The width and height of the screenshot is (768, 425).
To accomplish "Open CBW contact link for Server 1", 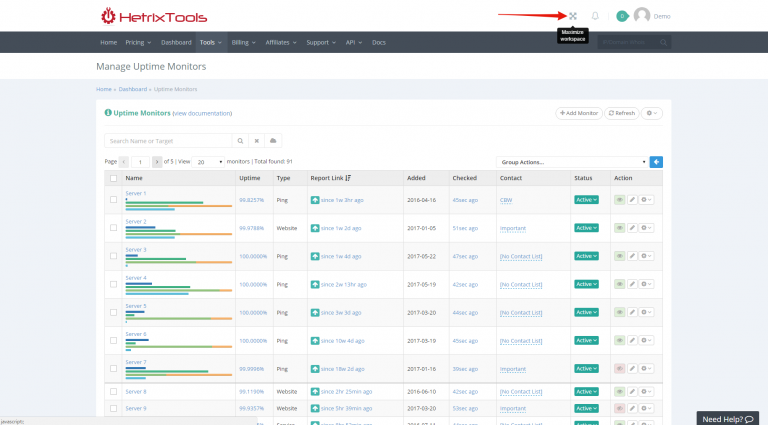I will 506,200.
